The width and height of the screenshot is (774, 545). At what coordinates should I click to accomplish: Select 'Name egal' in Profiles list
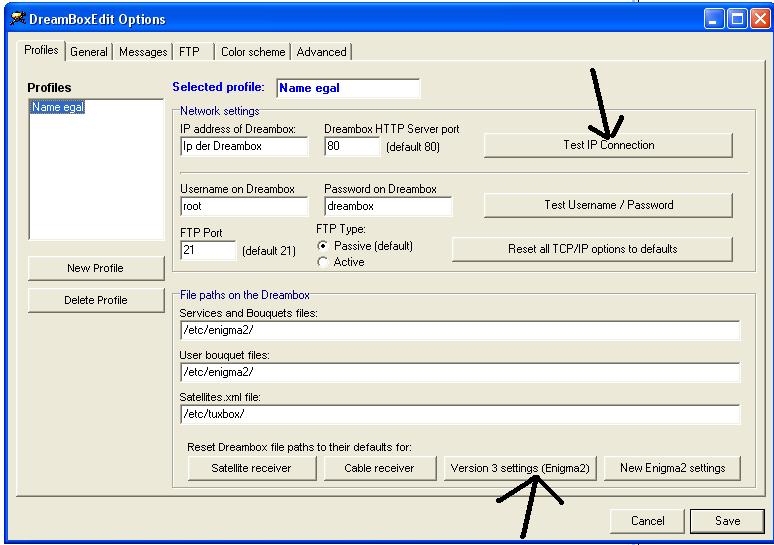(x=58, y=107)
